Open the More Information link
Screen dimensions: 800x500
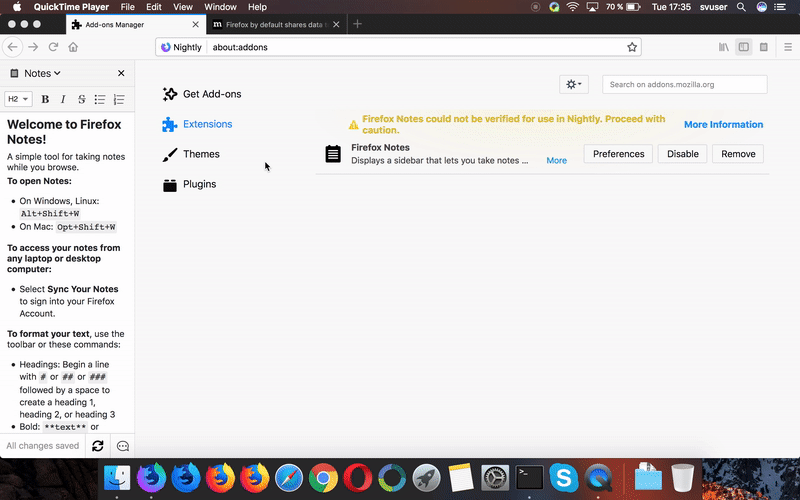(x=723, y=124)
